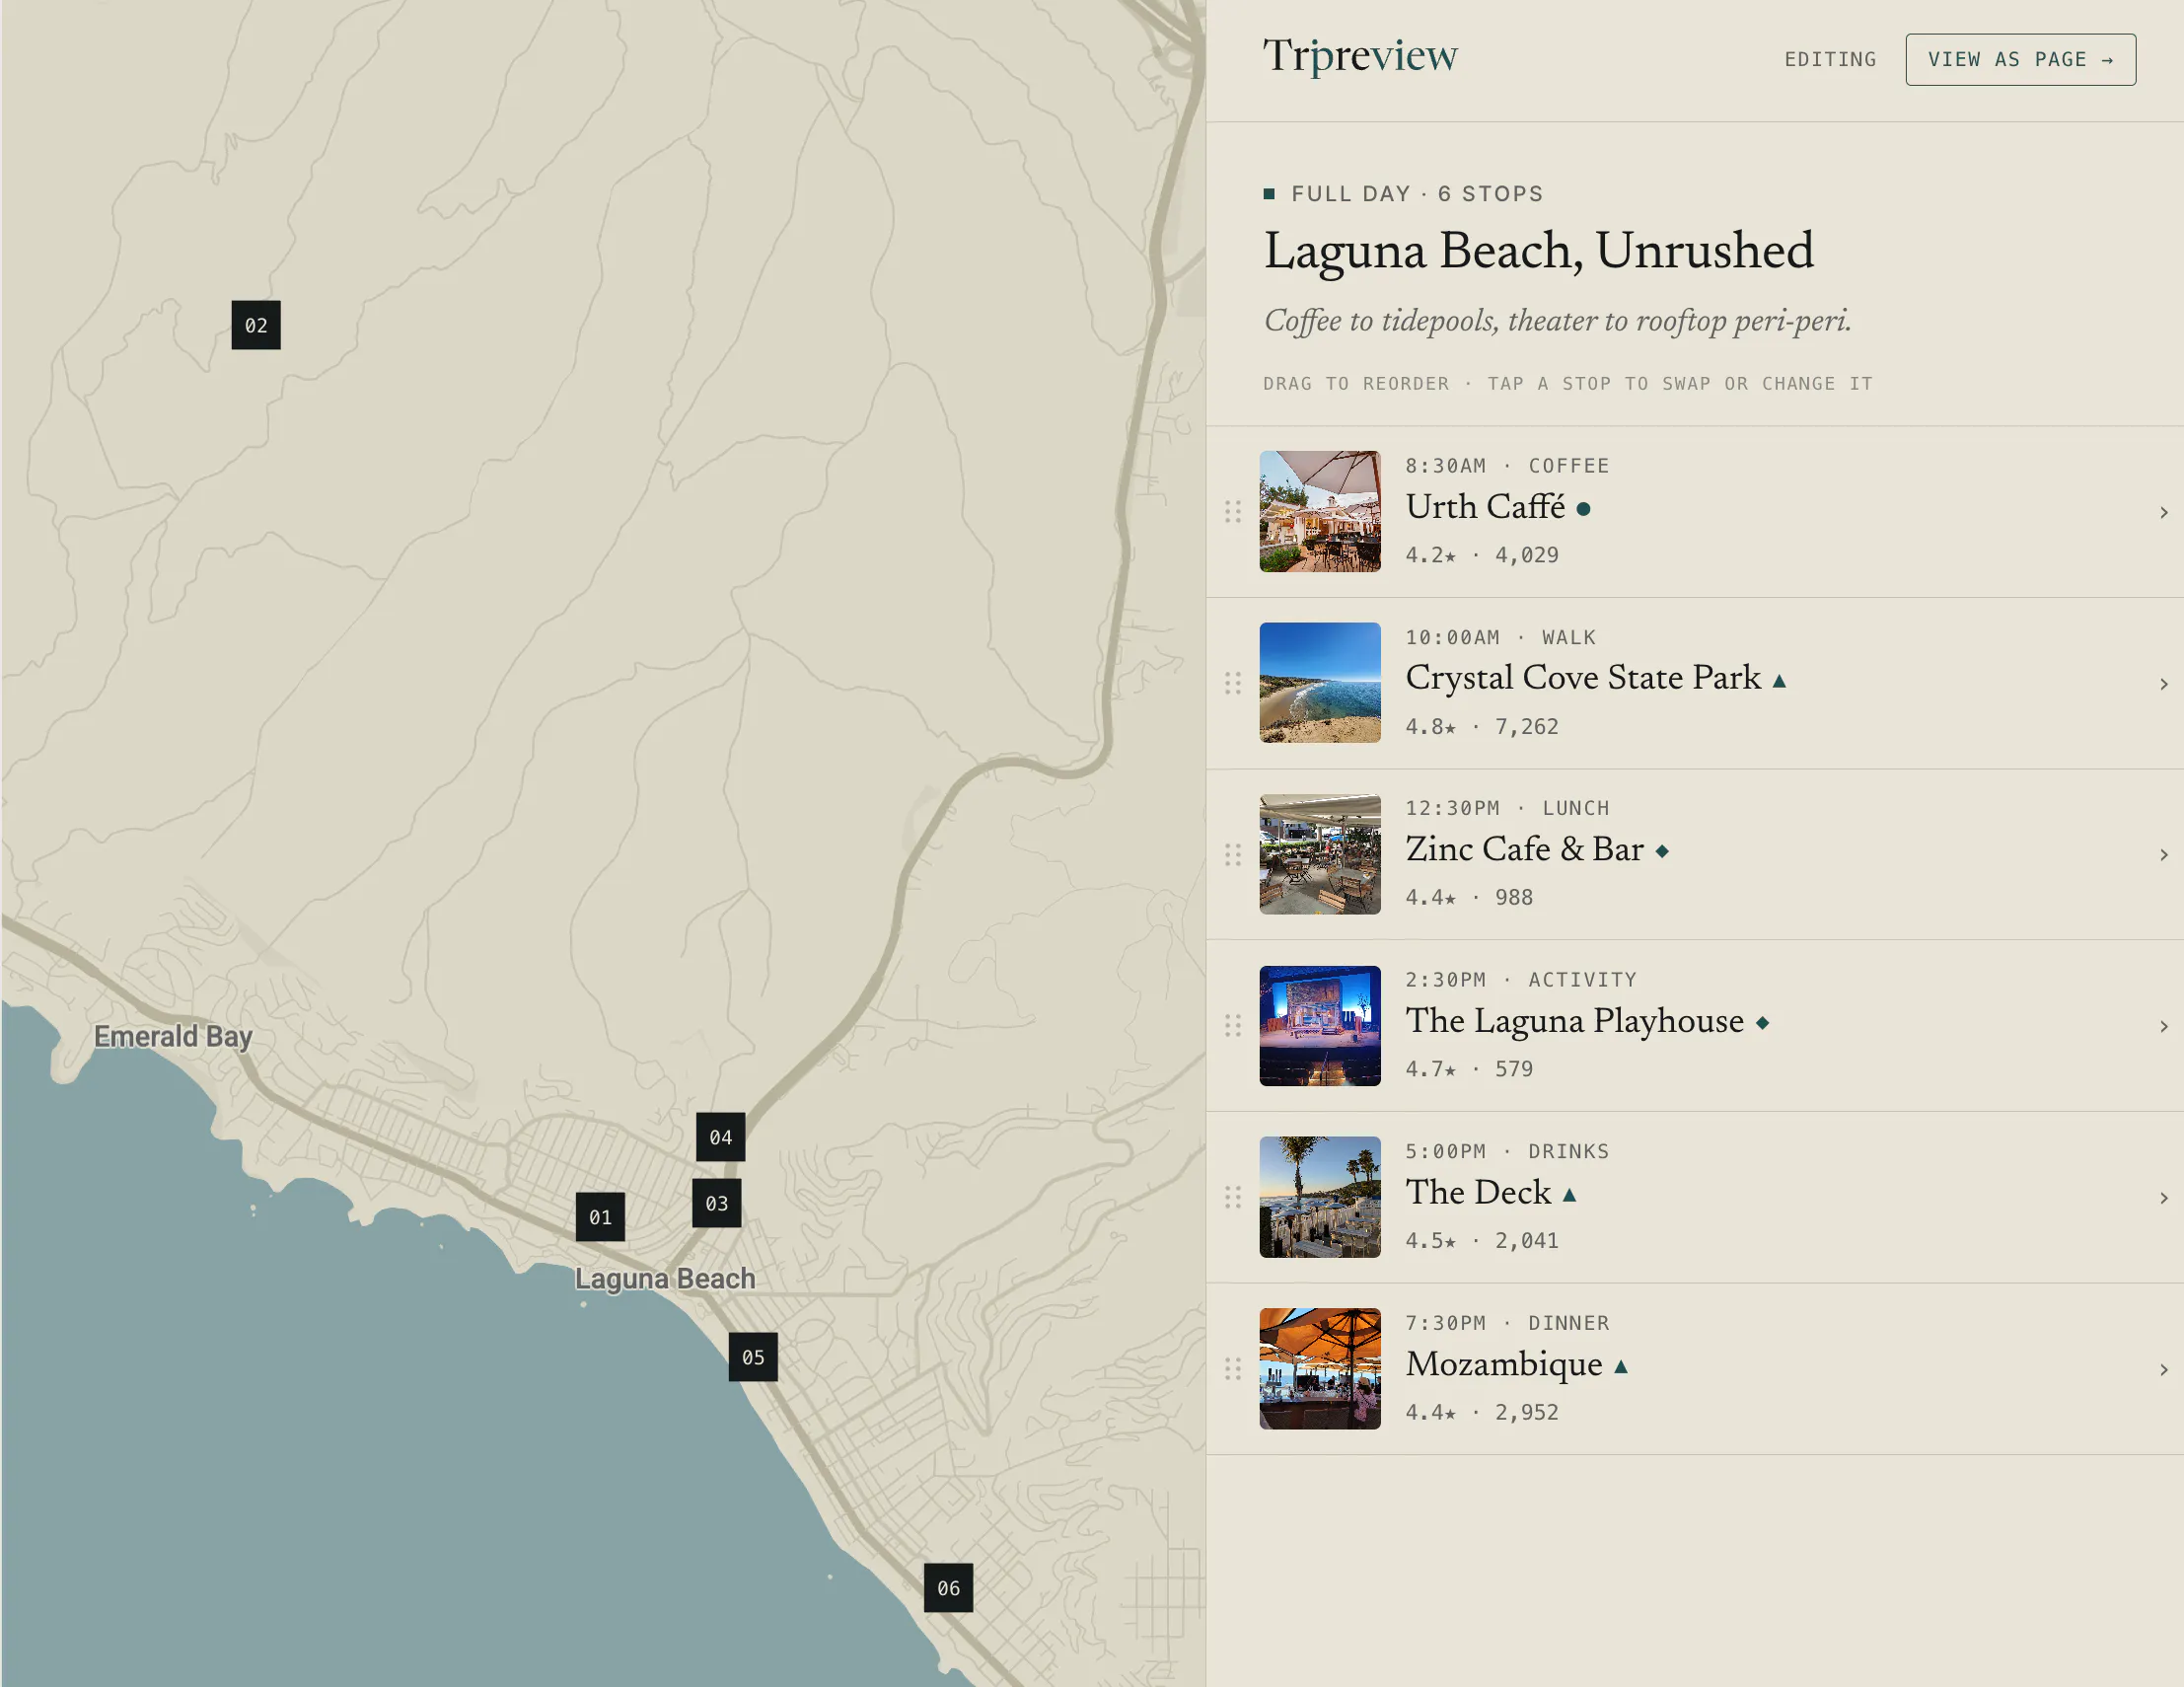
Task: Open the Mozambique photo thumbnail
Action: click(1320, 1369)
